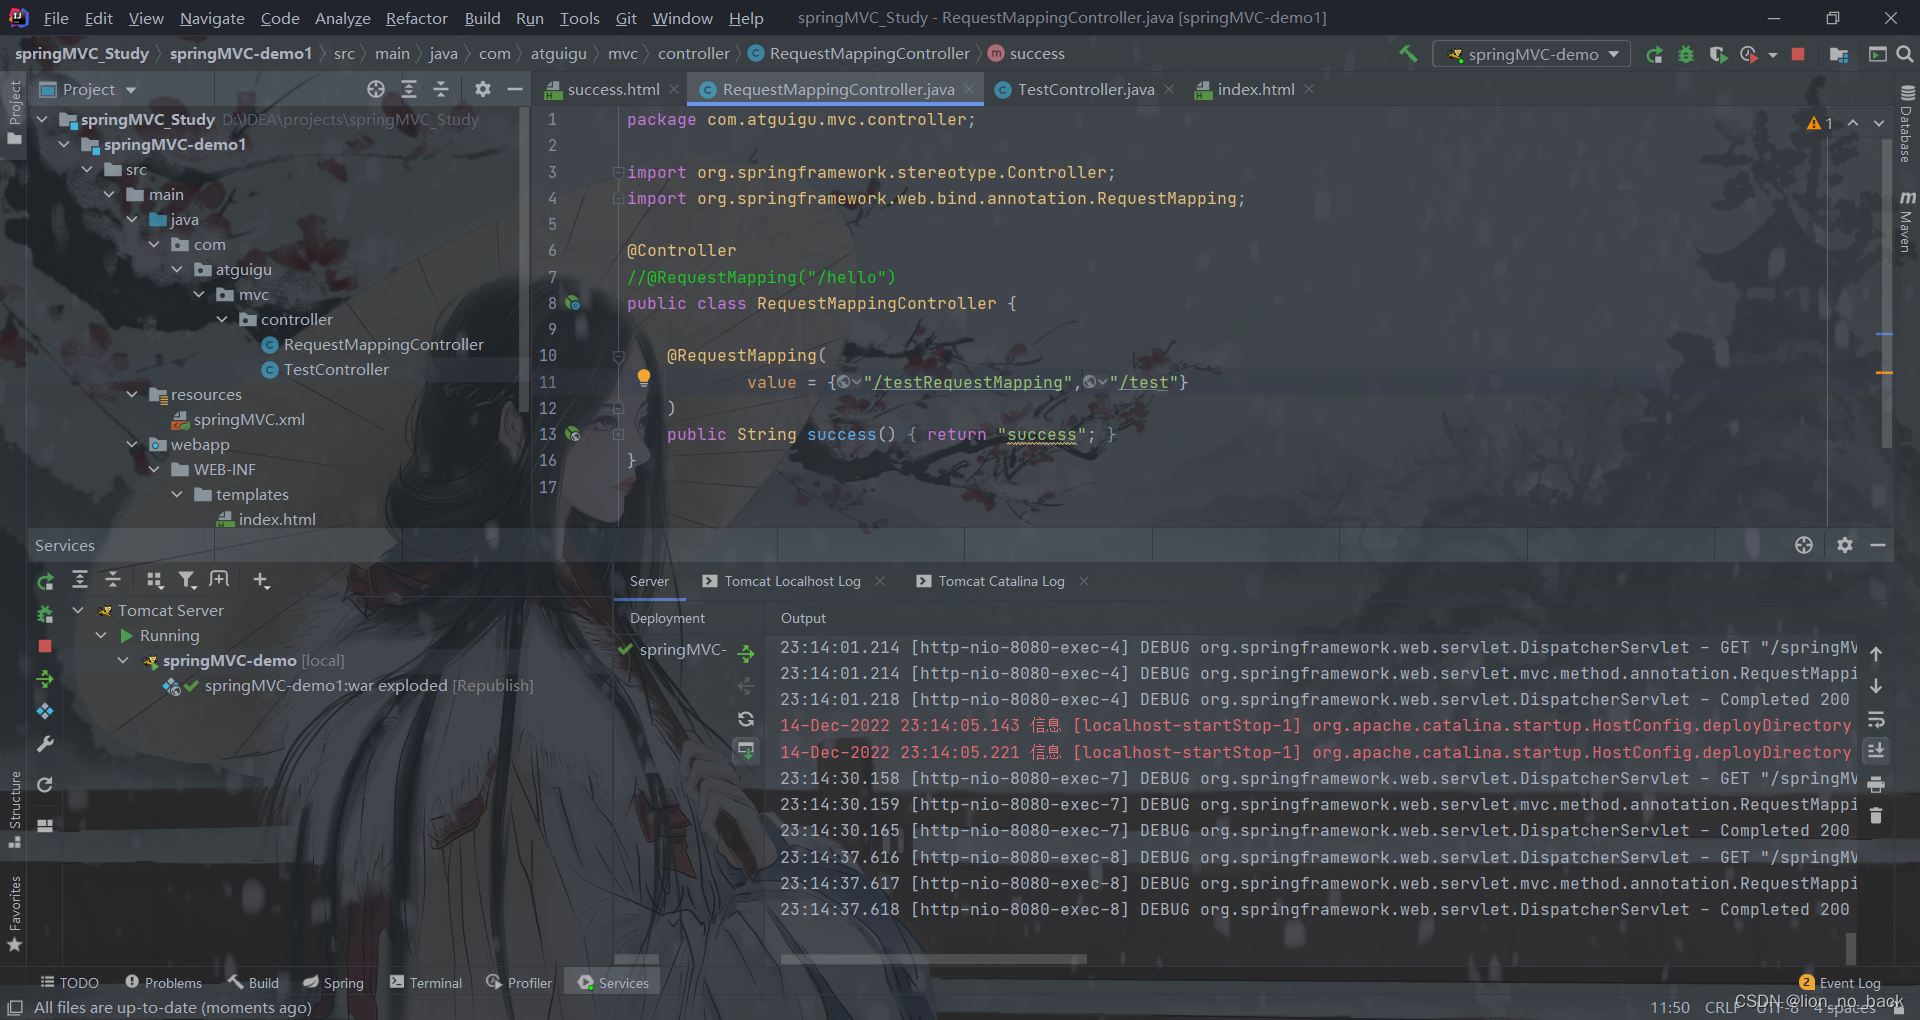Hide the Project tool window
Image resolution: width=1920 pixels, height=1020 pixels.
[x=515, y=89]
